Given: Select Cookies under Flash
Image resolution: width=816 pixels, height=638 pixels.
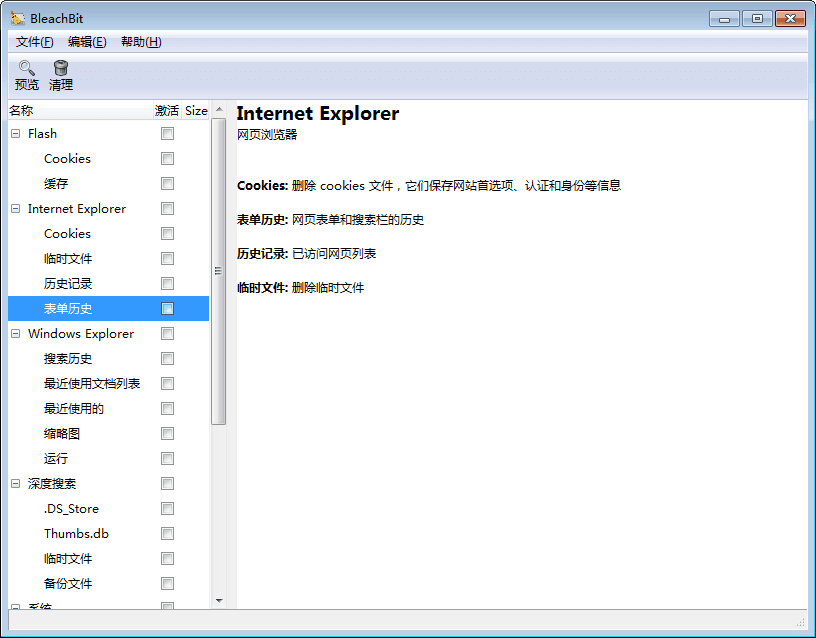Looking at the screenshot, I should 67,159.
